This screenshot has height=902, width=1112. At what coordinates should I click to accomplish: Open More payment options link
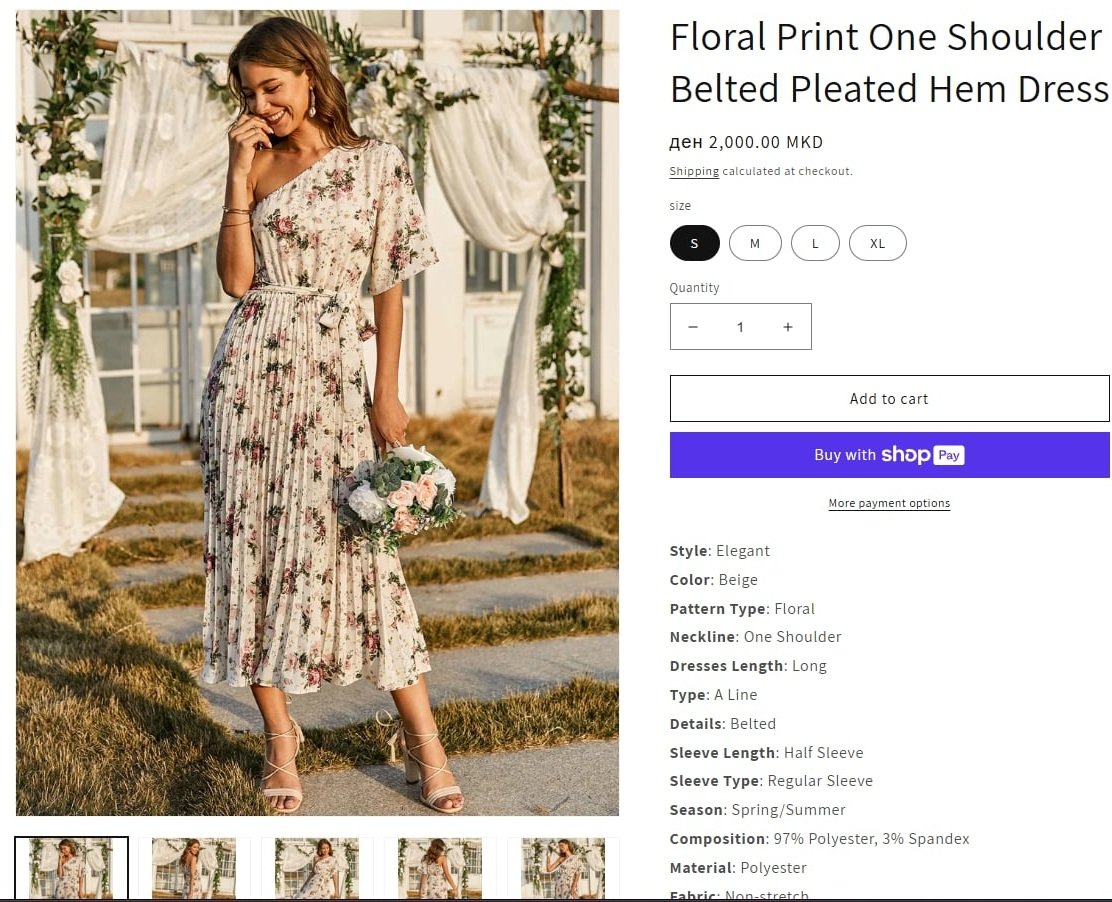889,503
